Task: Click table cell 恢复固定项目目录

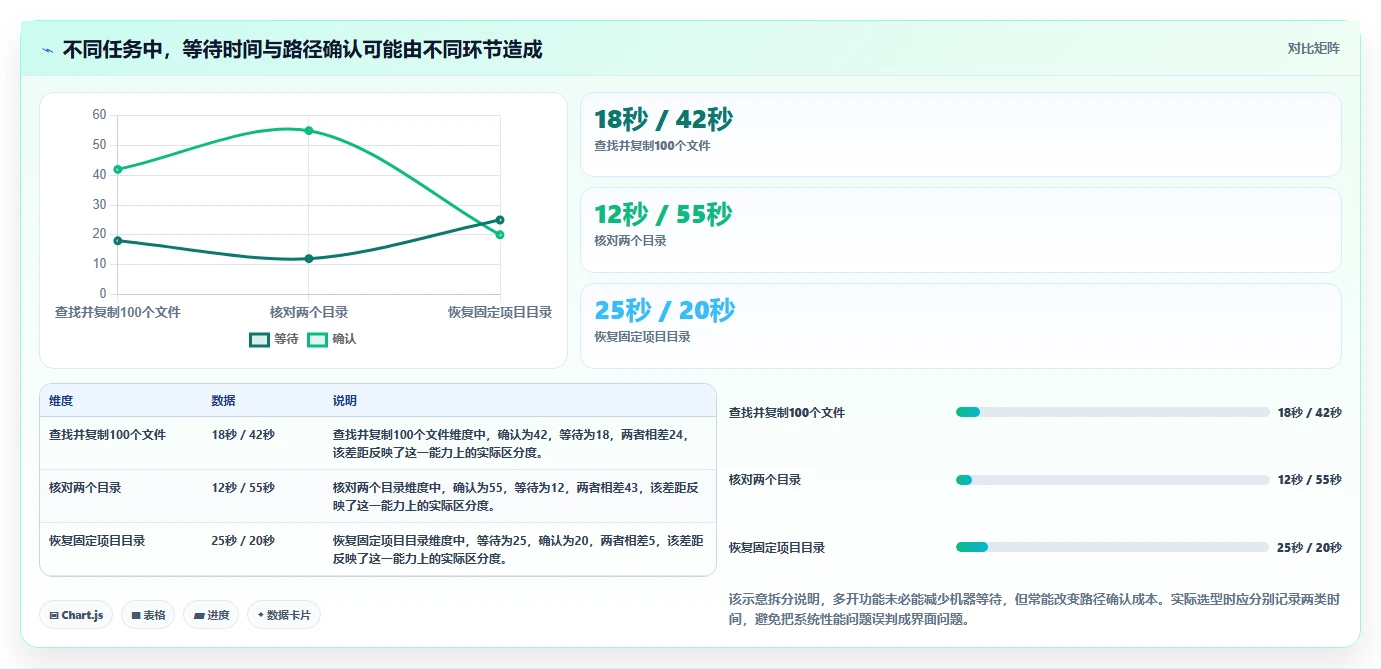Action: coord(97,541)
